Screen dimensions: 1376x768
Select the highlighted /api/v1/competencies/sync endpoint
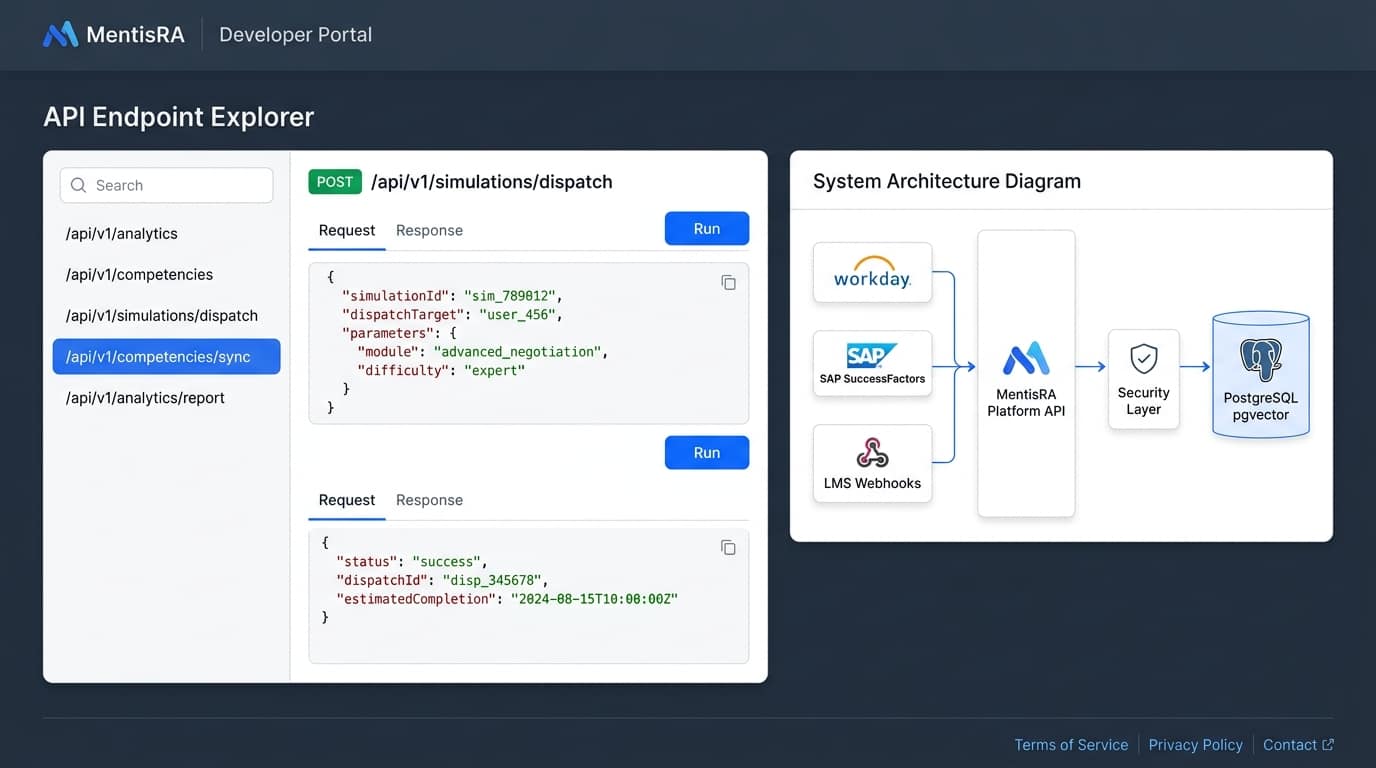tap(166, 357)
